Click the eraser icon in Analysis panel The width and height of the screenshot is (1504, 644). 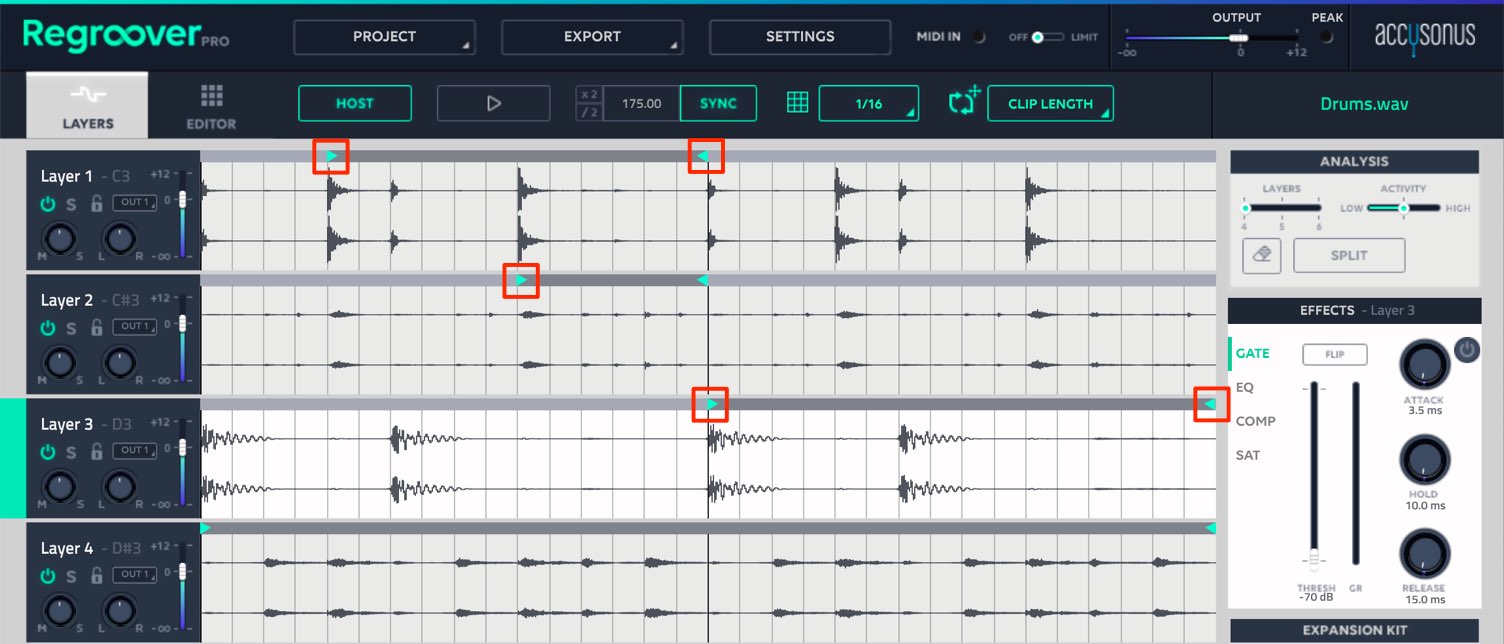point(1262,255)
